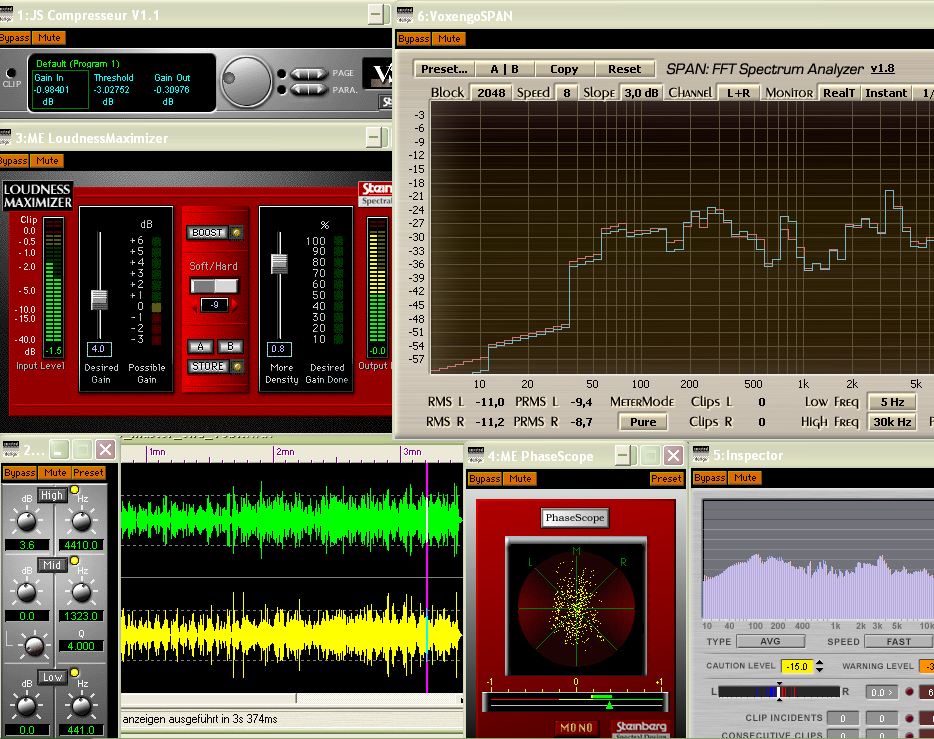Click the Low band Hz knob
Image resolution: width=934 pixels, height=739 pixels.
(81, 706)
